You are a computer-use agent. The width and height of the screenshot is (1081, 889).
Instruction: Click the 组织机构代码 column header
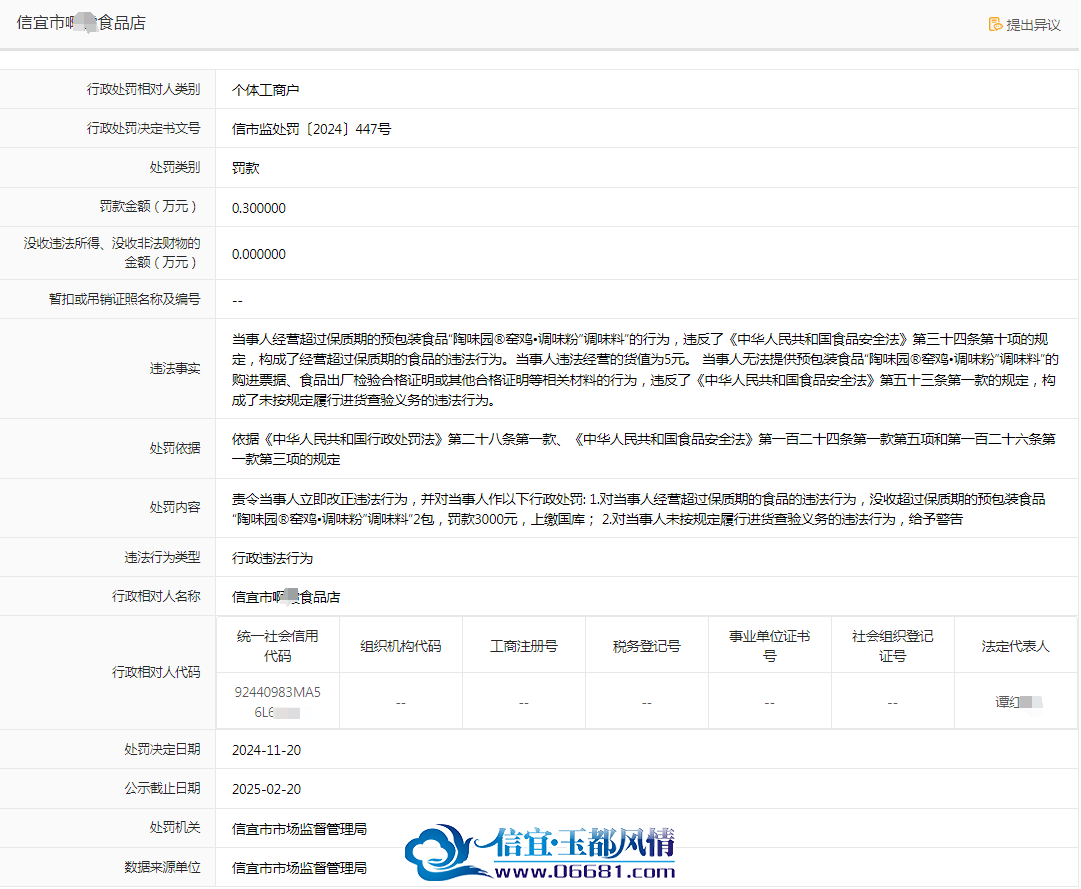point(401,646)
